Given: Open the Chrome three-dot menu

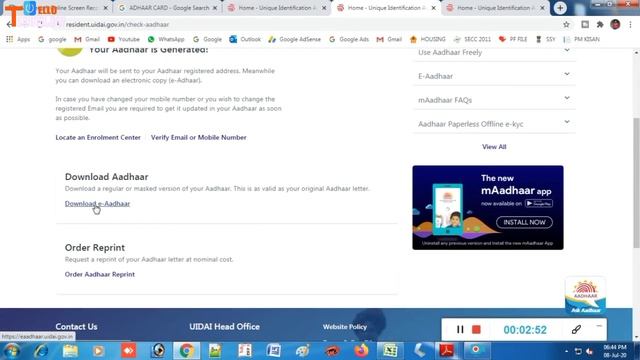Looking at the screenshot, I should pyautogui.click(x=631, y=24).
